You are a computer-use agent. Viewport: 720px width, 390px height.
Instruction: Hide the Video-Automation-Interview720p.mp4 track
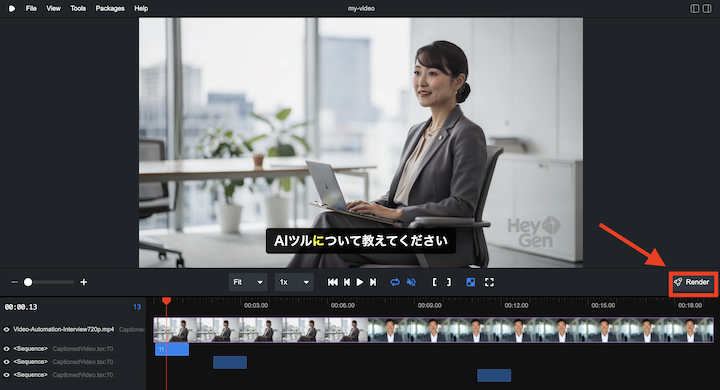(6, 329)
